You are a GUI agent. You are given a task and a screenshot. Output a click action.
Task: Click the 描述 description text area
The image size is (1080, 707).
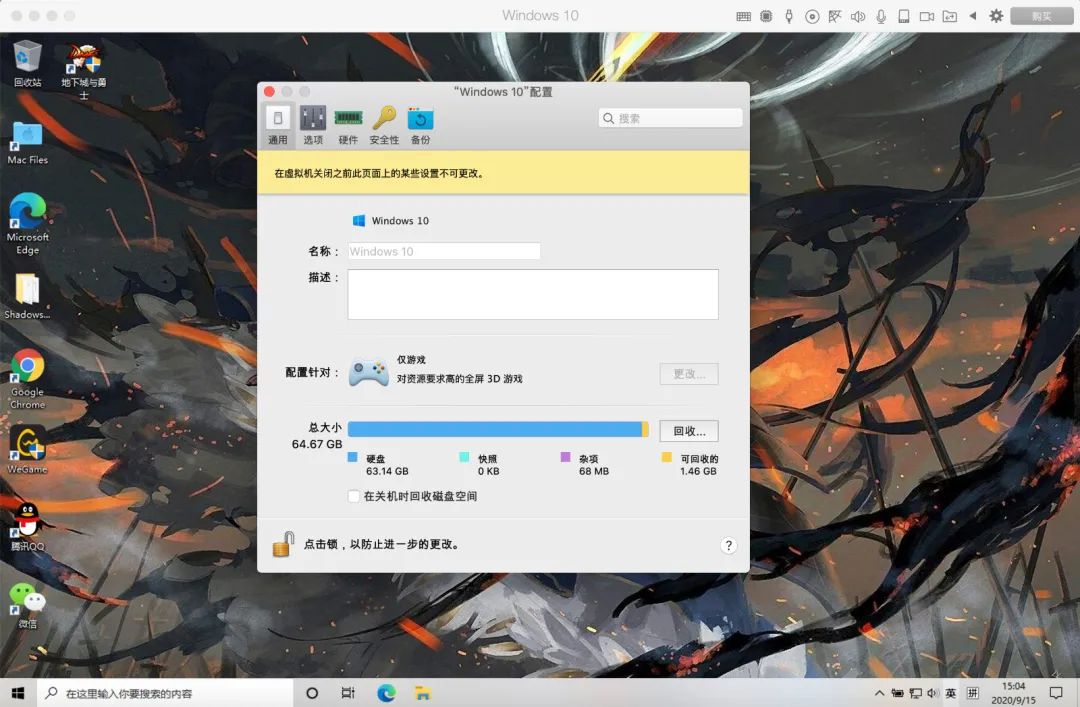click(532, 294)
